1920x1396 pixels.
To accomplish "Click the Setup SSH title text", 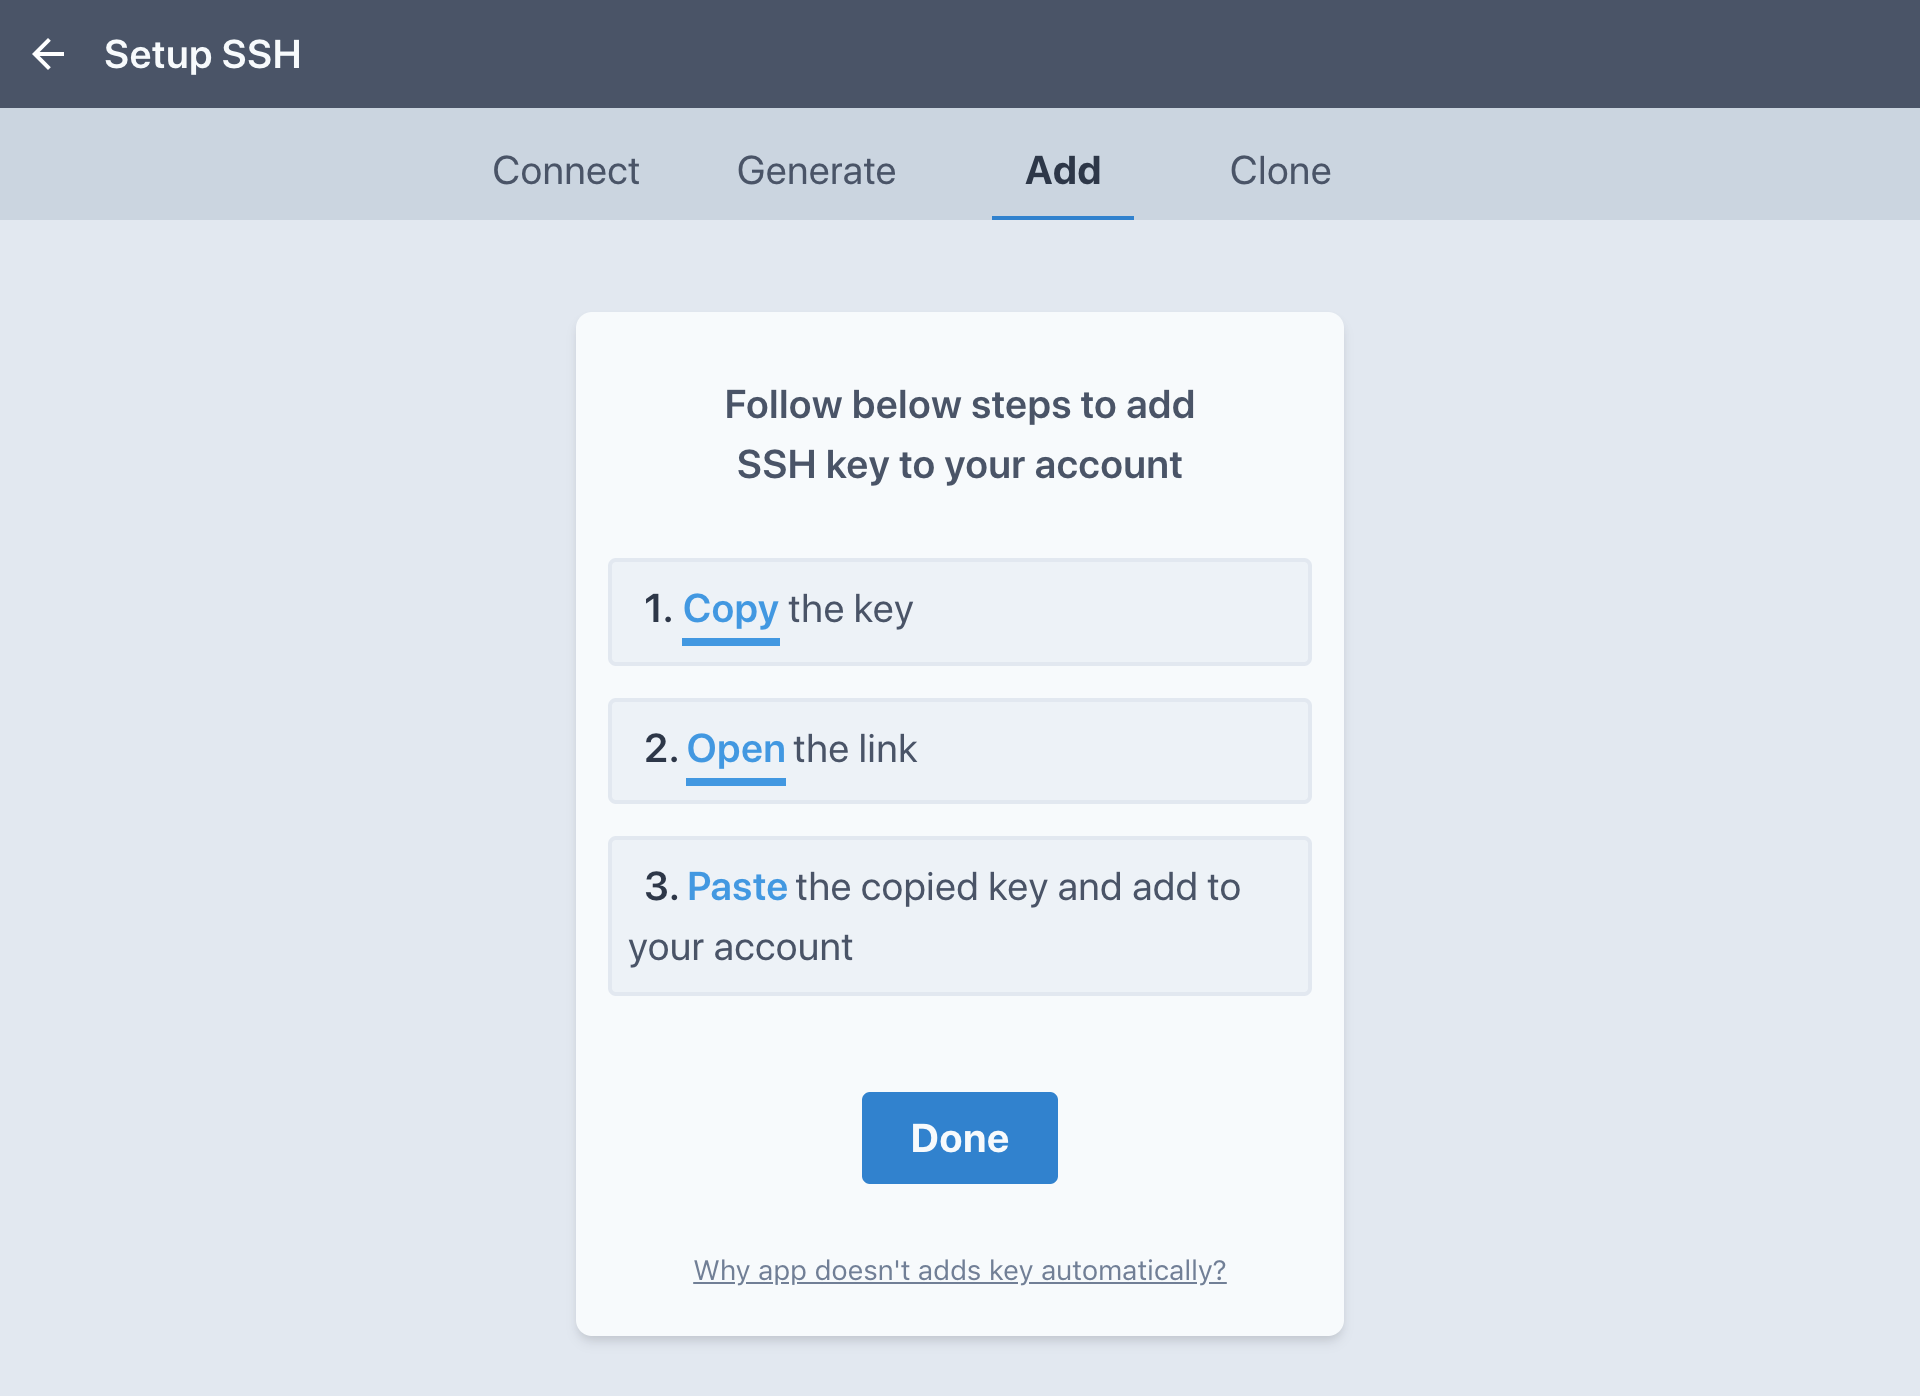I will point(202,54).
